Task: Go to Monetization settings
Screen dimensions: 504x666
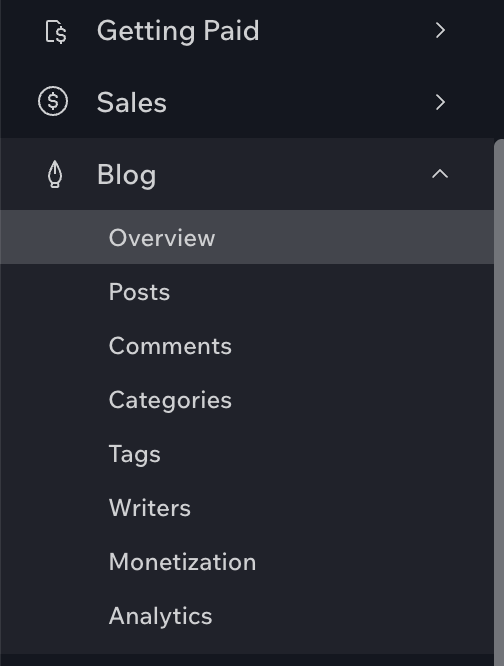Action: [x=183, y=562]
